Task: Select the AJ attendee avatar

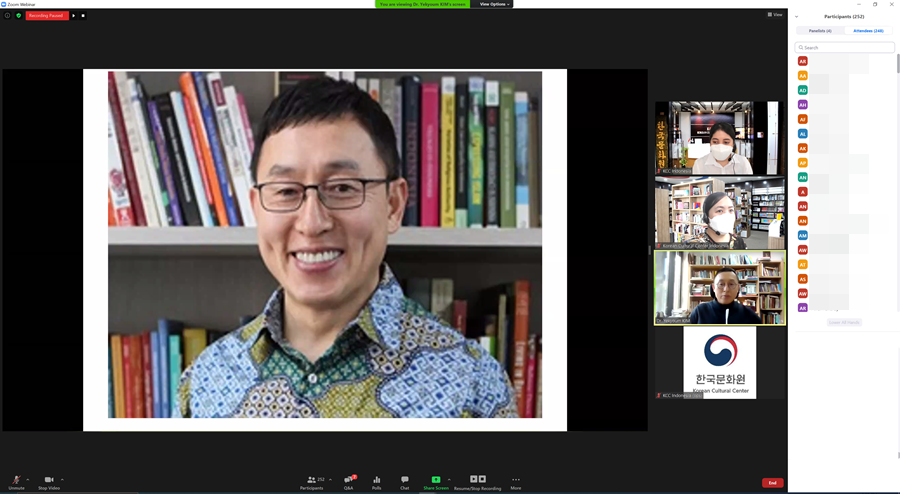Action: 802,119
